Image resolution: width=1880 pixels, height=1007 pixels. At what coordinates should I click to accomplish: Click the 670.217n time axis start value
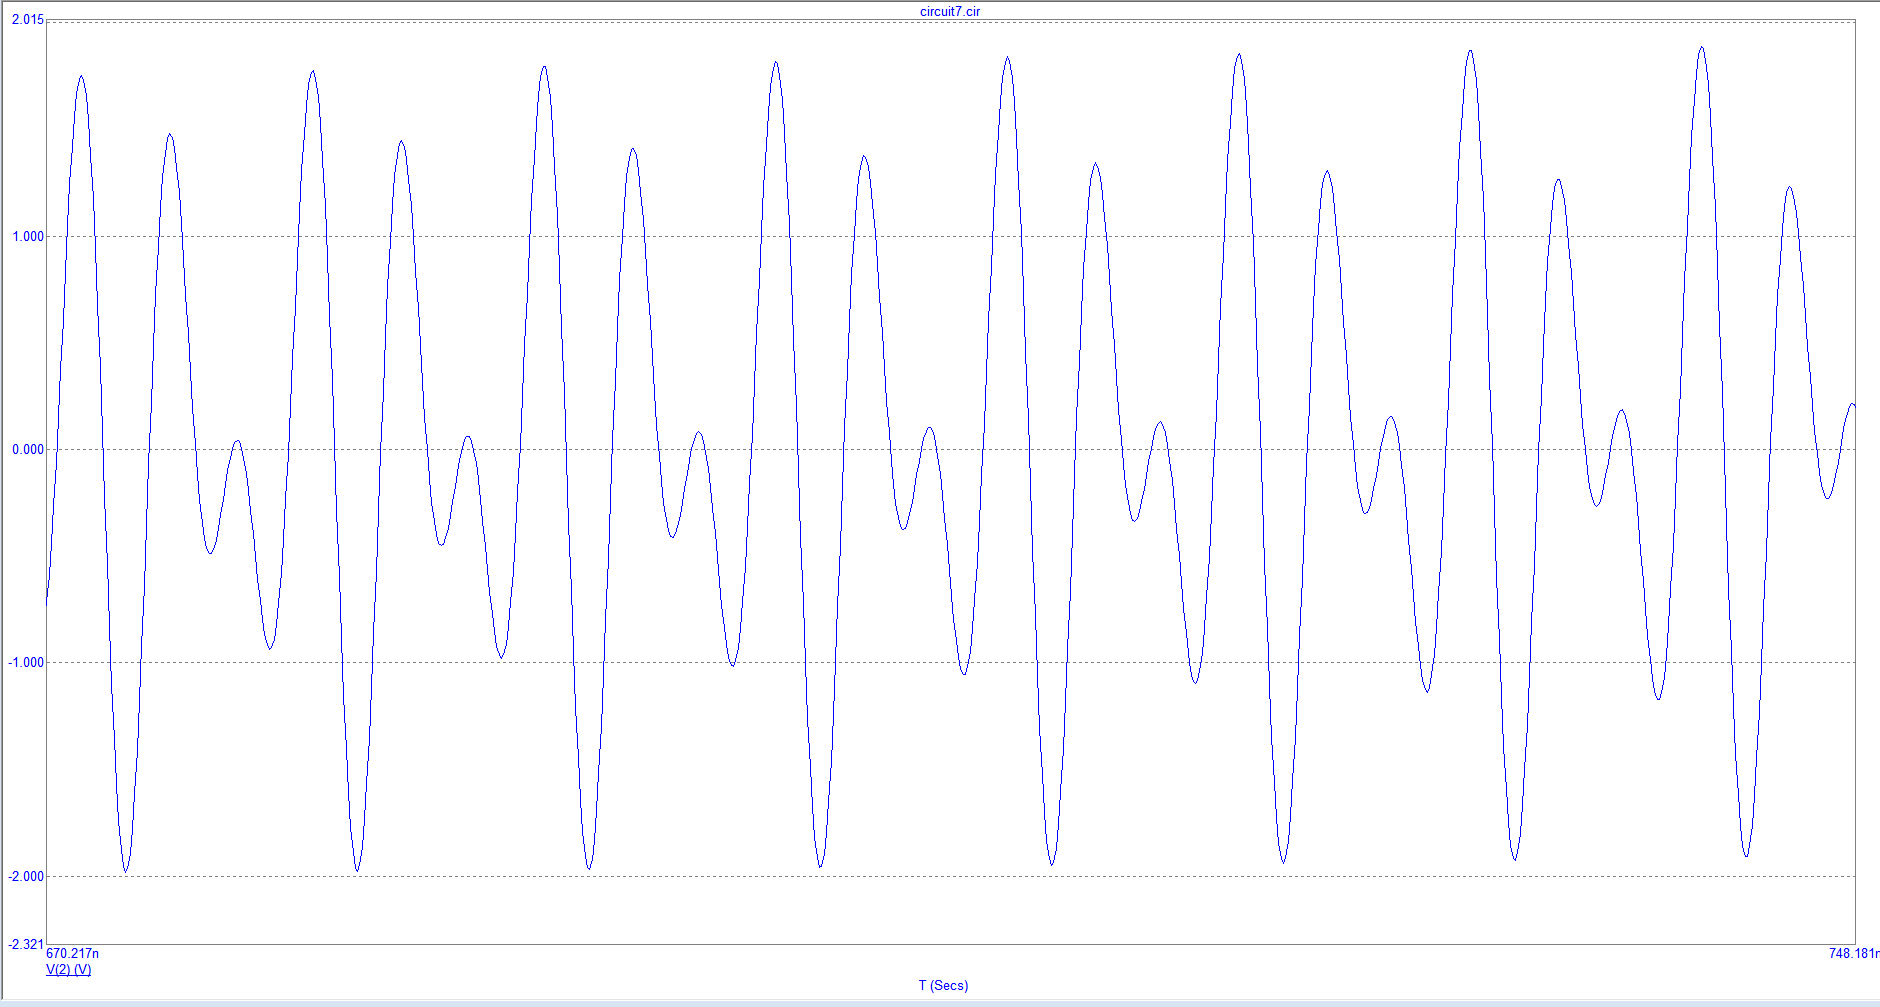(x=73, y=953)
